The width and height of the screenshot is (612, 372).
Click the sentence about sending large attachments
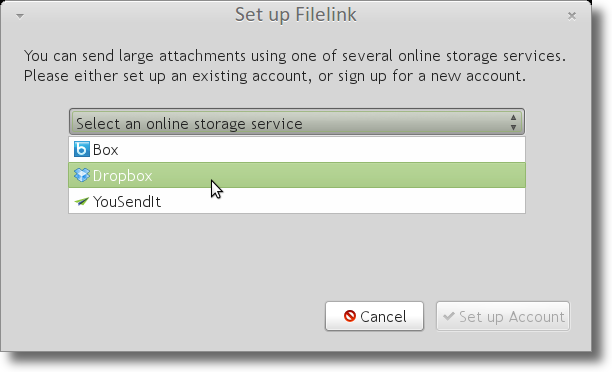pos(295,56)
